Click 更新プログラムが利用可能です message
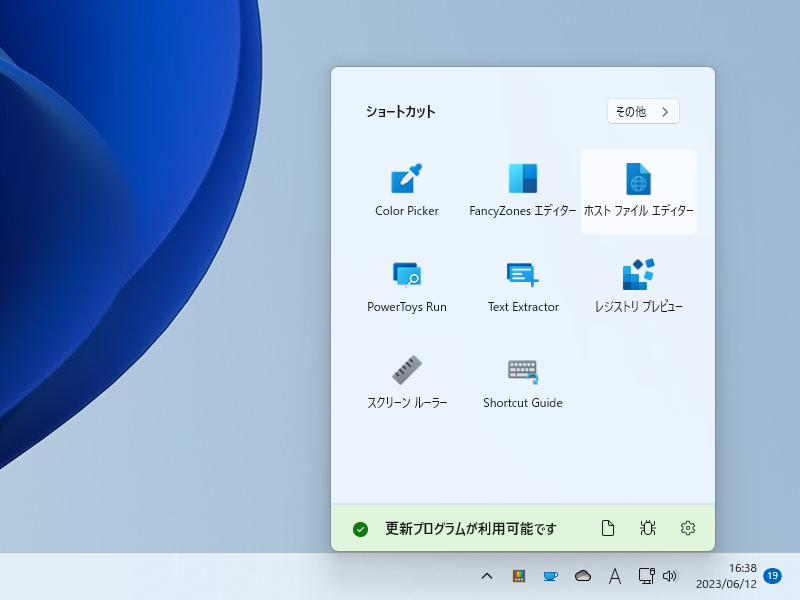Image resolution: width=800 pixels, height=600 pixels. point(470,529)
